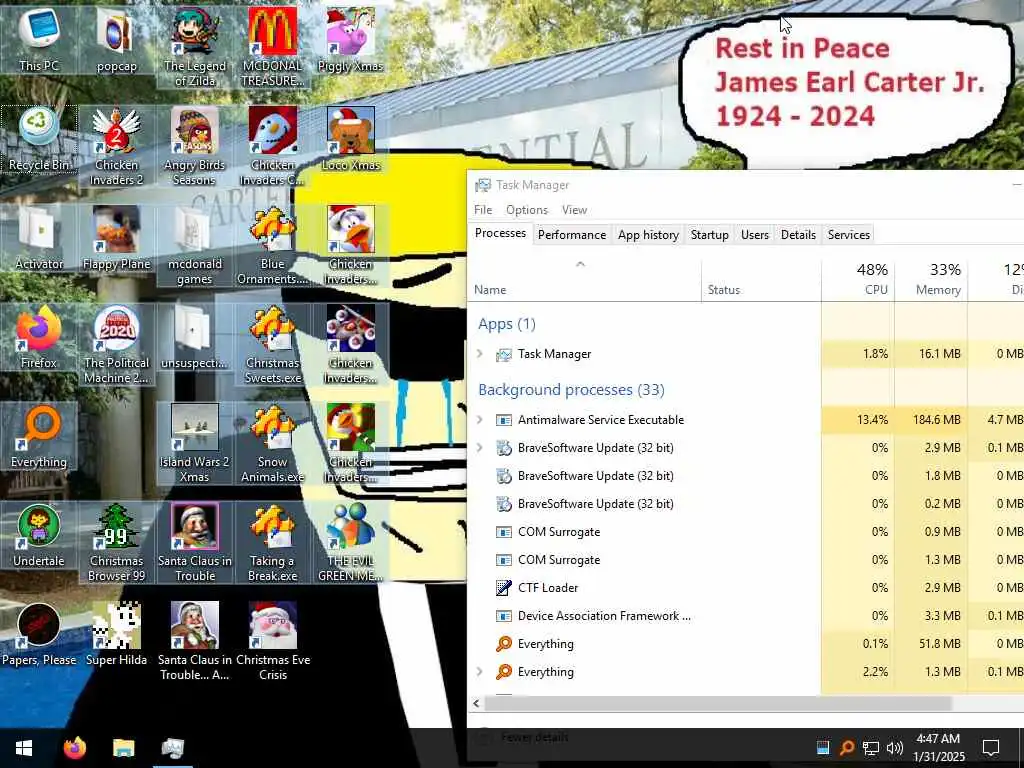Expand the last Everything process row
Viewport: 1024px width, 768px height.
480,672
